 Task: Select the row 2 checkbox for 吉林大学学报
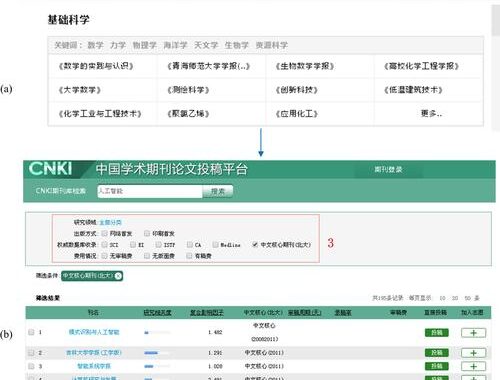point(31,353)
